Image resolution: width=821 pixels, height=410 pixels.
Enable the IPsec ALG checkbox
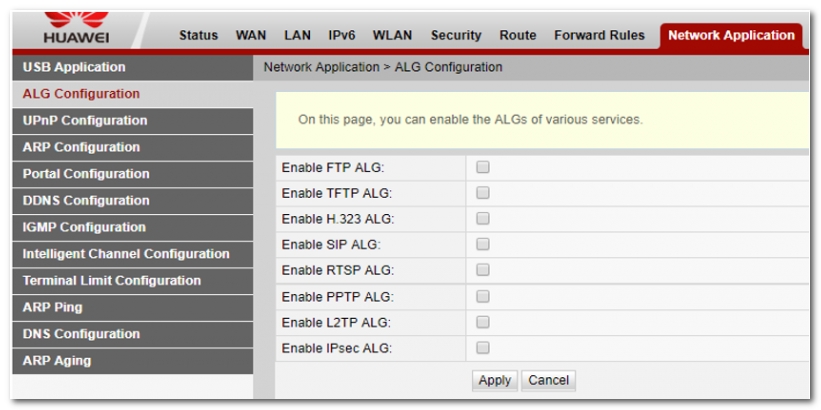coord(483,348)
